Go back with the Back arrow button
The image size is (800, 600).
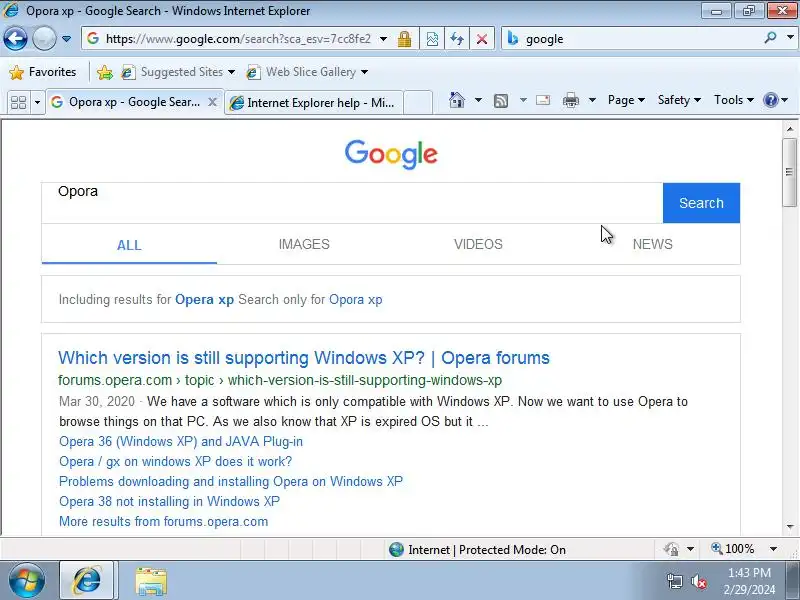pyautogui.click(x=15, y=39)
